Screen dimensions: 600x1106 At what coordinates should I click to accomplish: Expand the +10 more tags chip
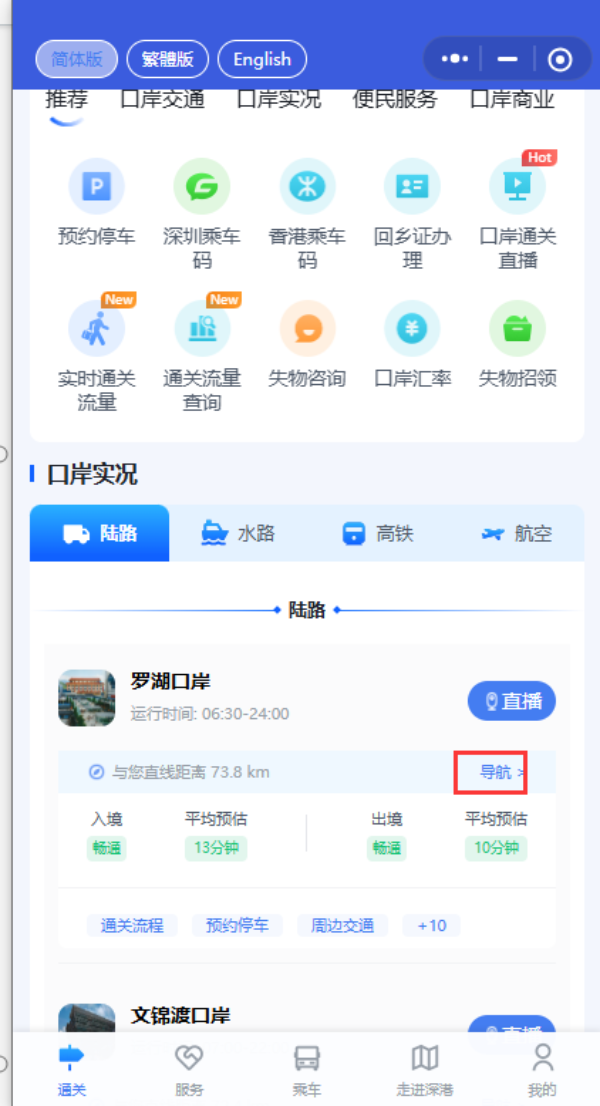click(431, 925)
